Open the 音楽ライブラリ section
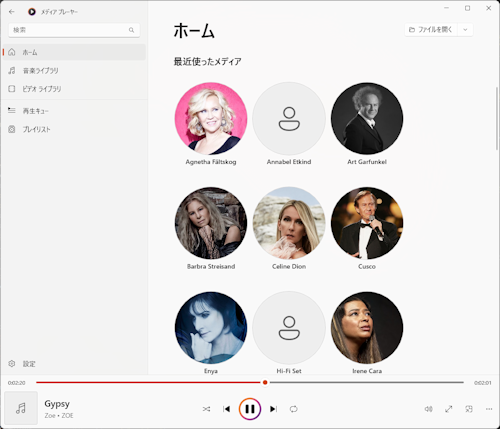The height and width of the screenshot is (429, 500). click(x=74, y=71)
